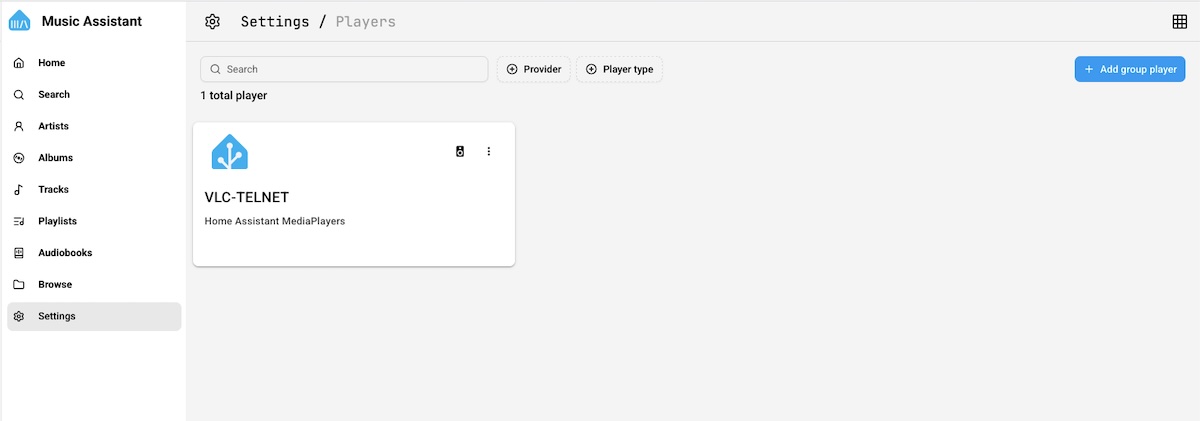Open the three-dot menu on VLC-TELNET card
This screenshot has width=1200, height=421.
click(489, 152)
